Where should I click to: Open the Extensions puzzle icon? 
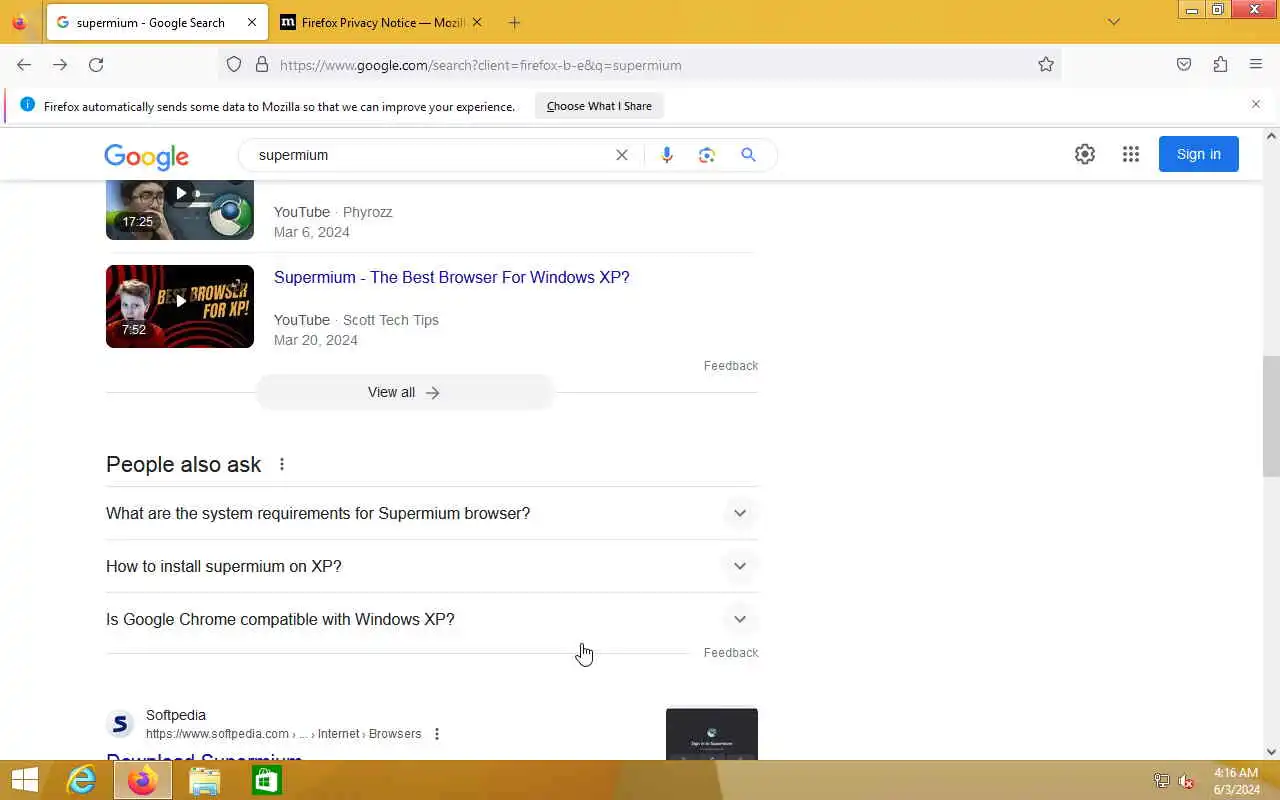(x=1220, y=65)
